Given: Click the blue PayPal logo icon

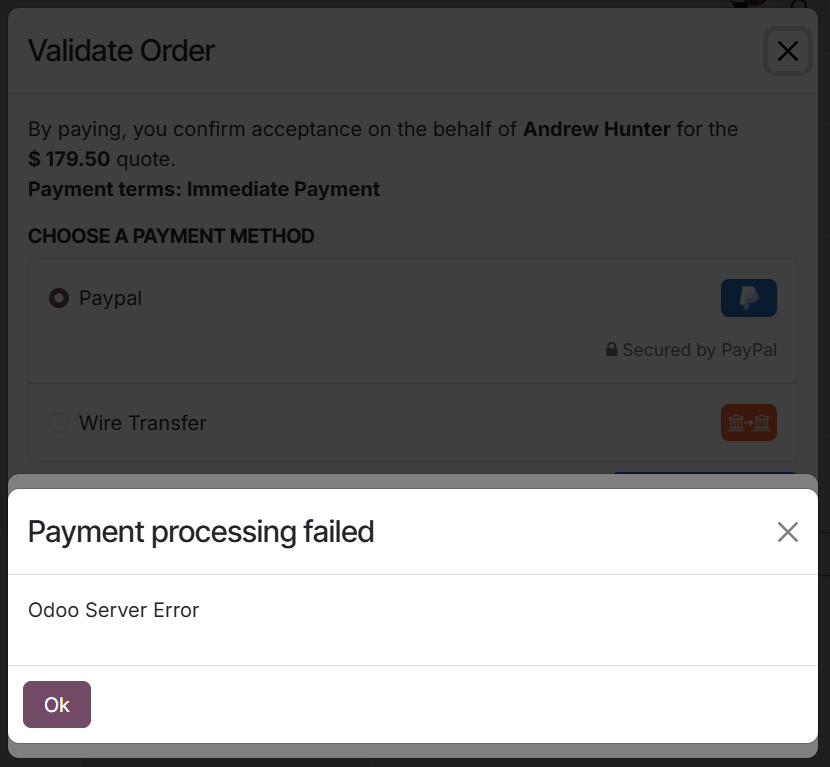Looking at the screenshot, I should click(748, 298).
